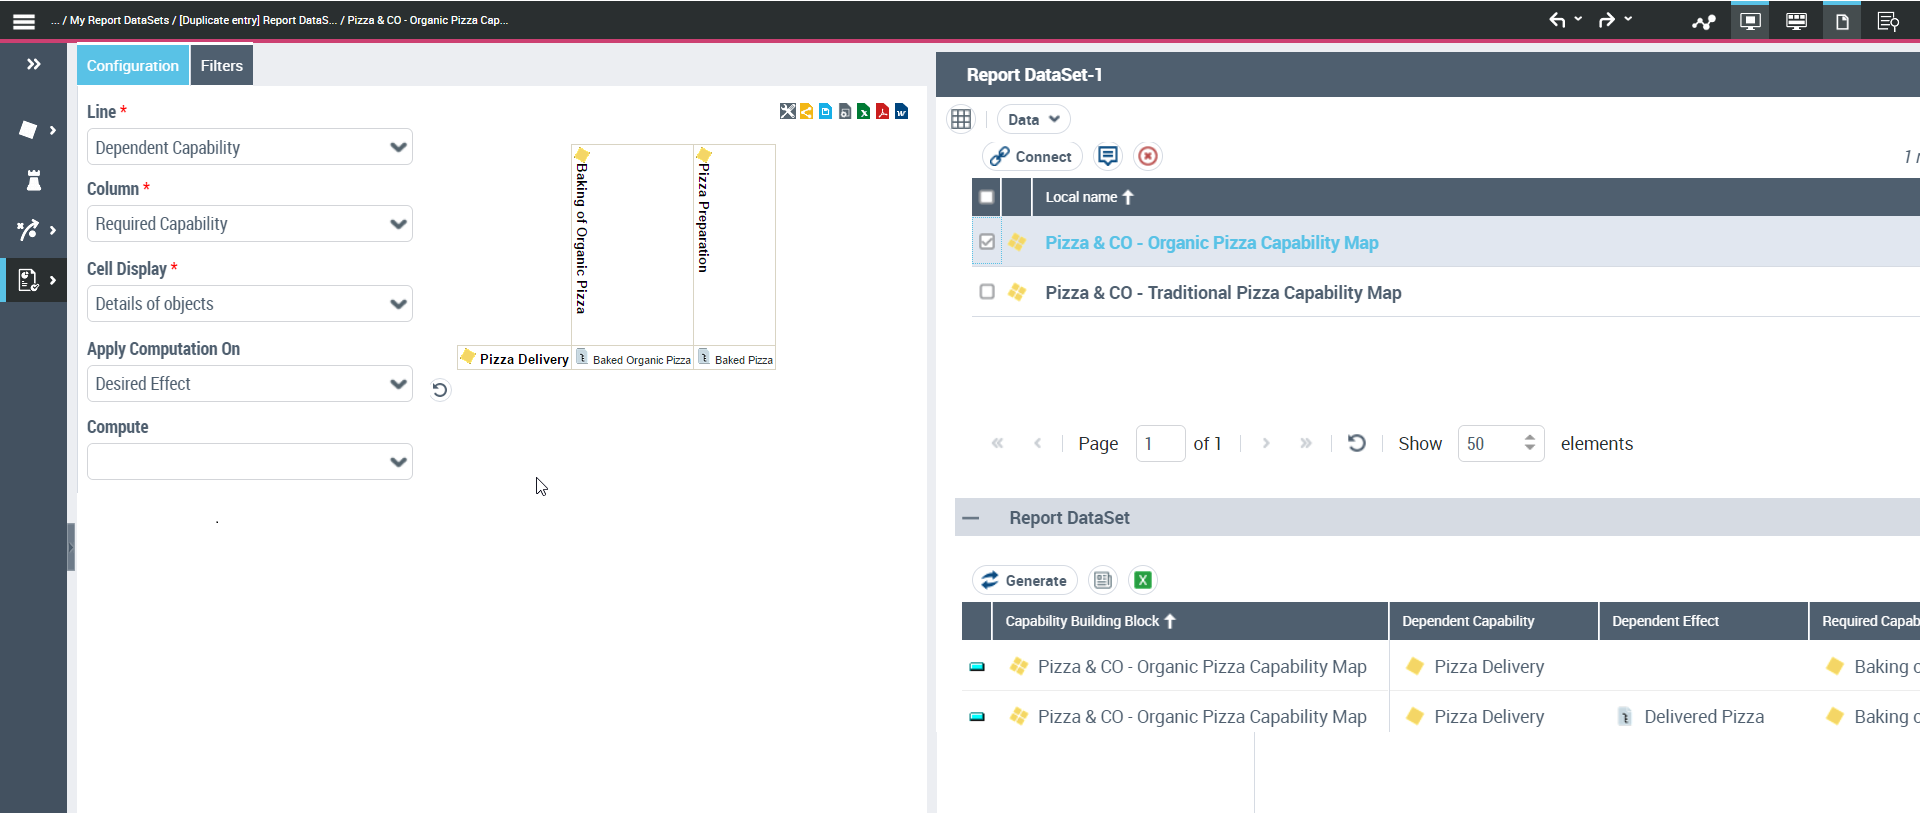Image resolution: width=1920 pixels, height=813 pixels.
Task: Check the Traditional Pizza Capability Map row
Action: [x=987, y=292]
